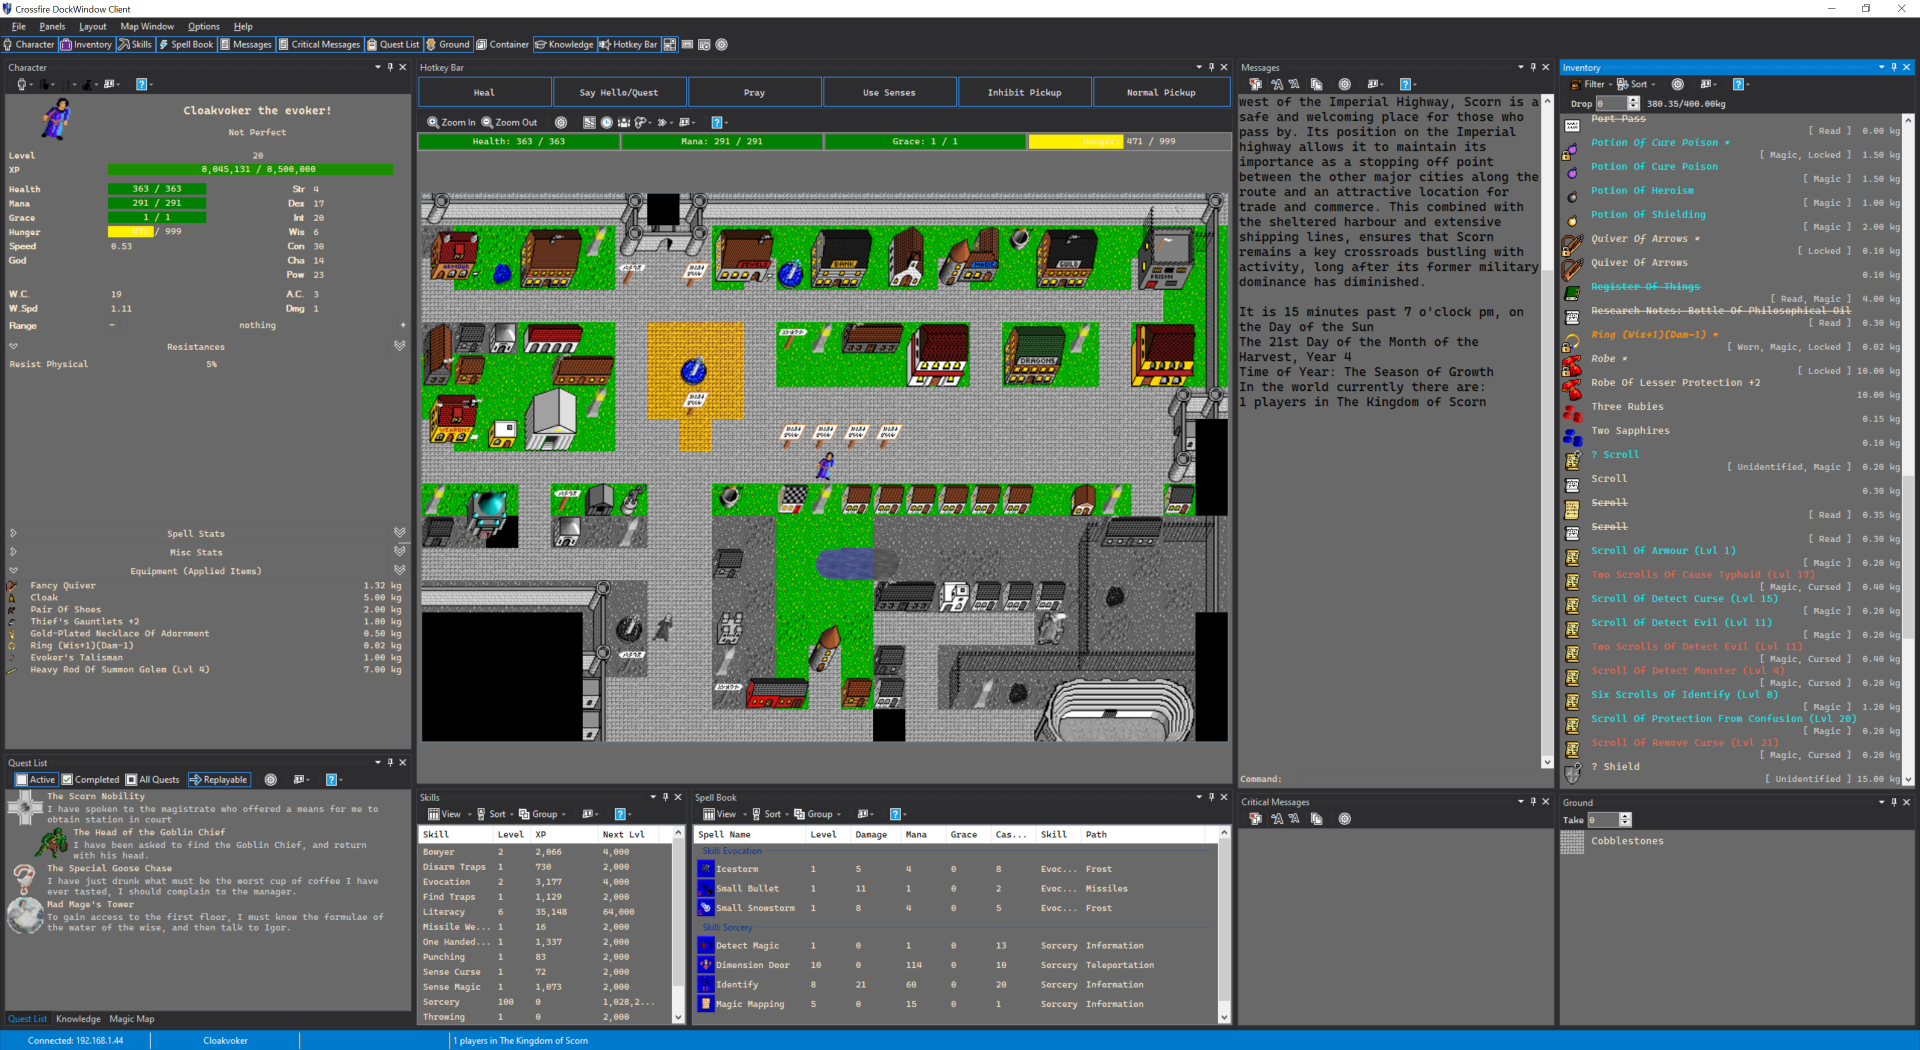
Task: Decrease message font size icon
Action: point(1294,84)
